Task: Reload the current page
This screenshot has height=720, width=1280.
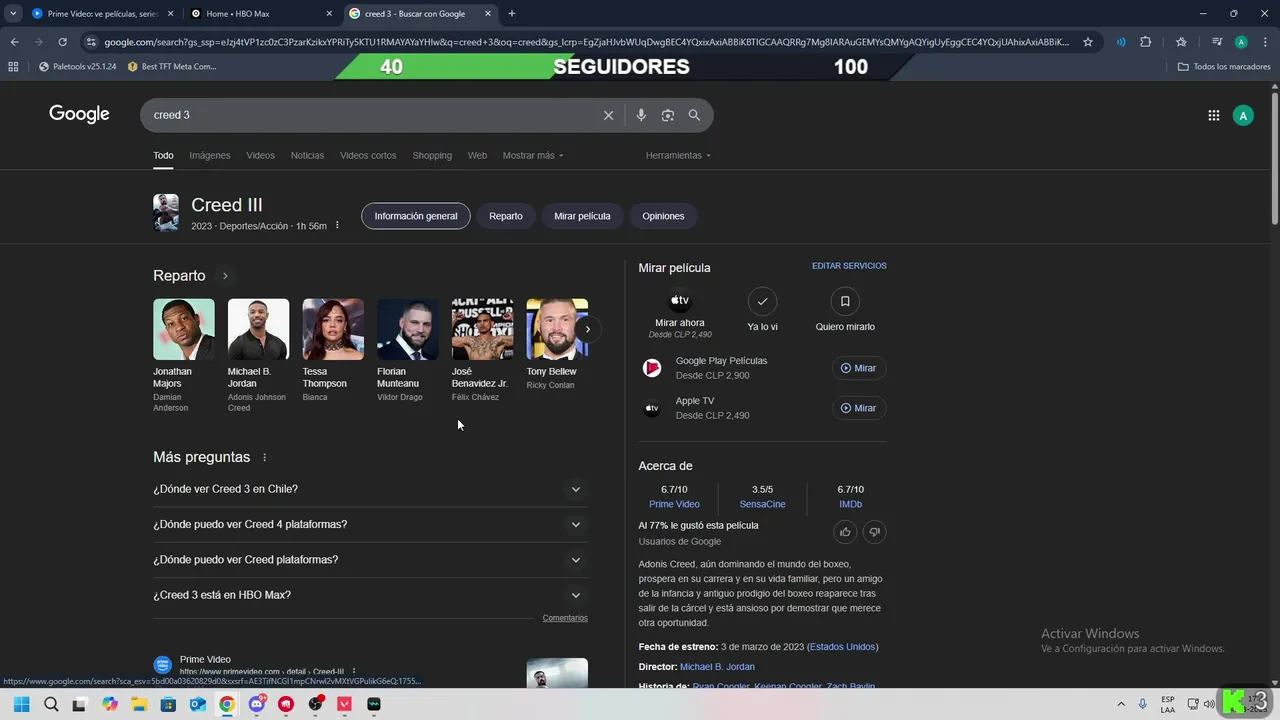Action: pos(62,42)
